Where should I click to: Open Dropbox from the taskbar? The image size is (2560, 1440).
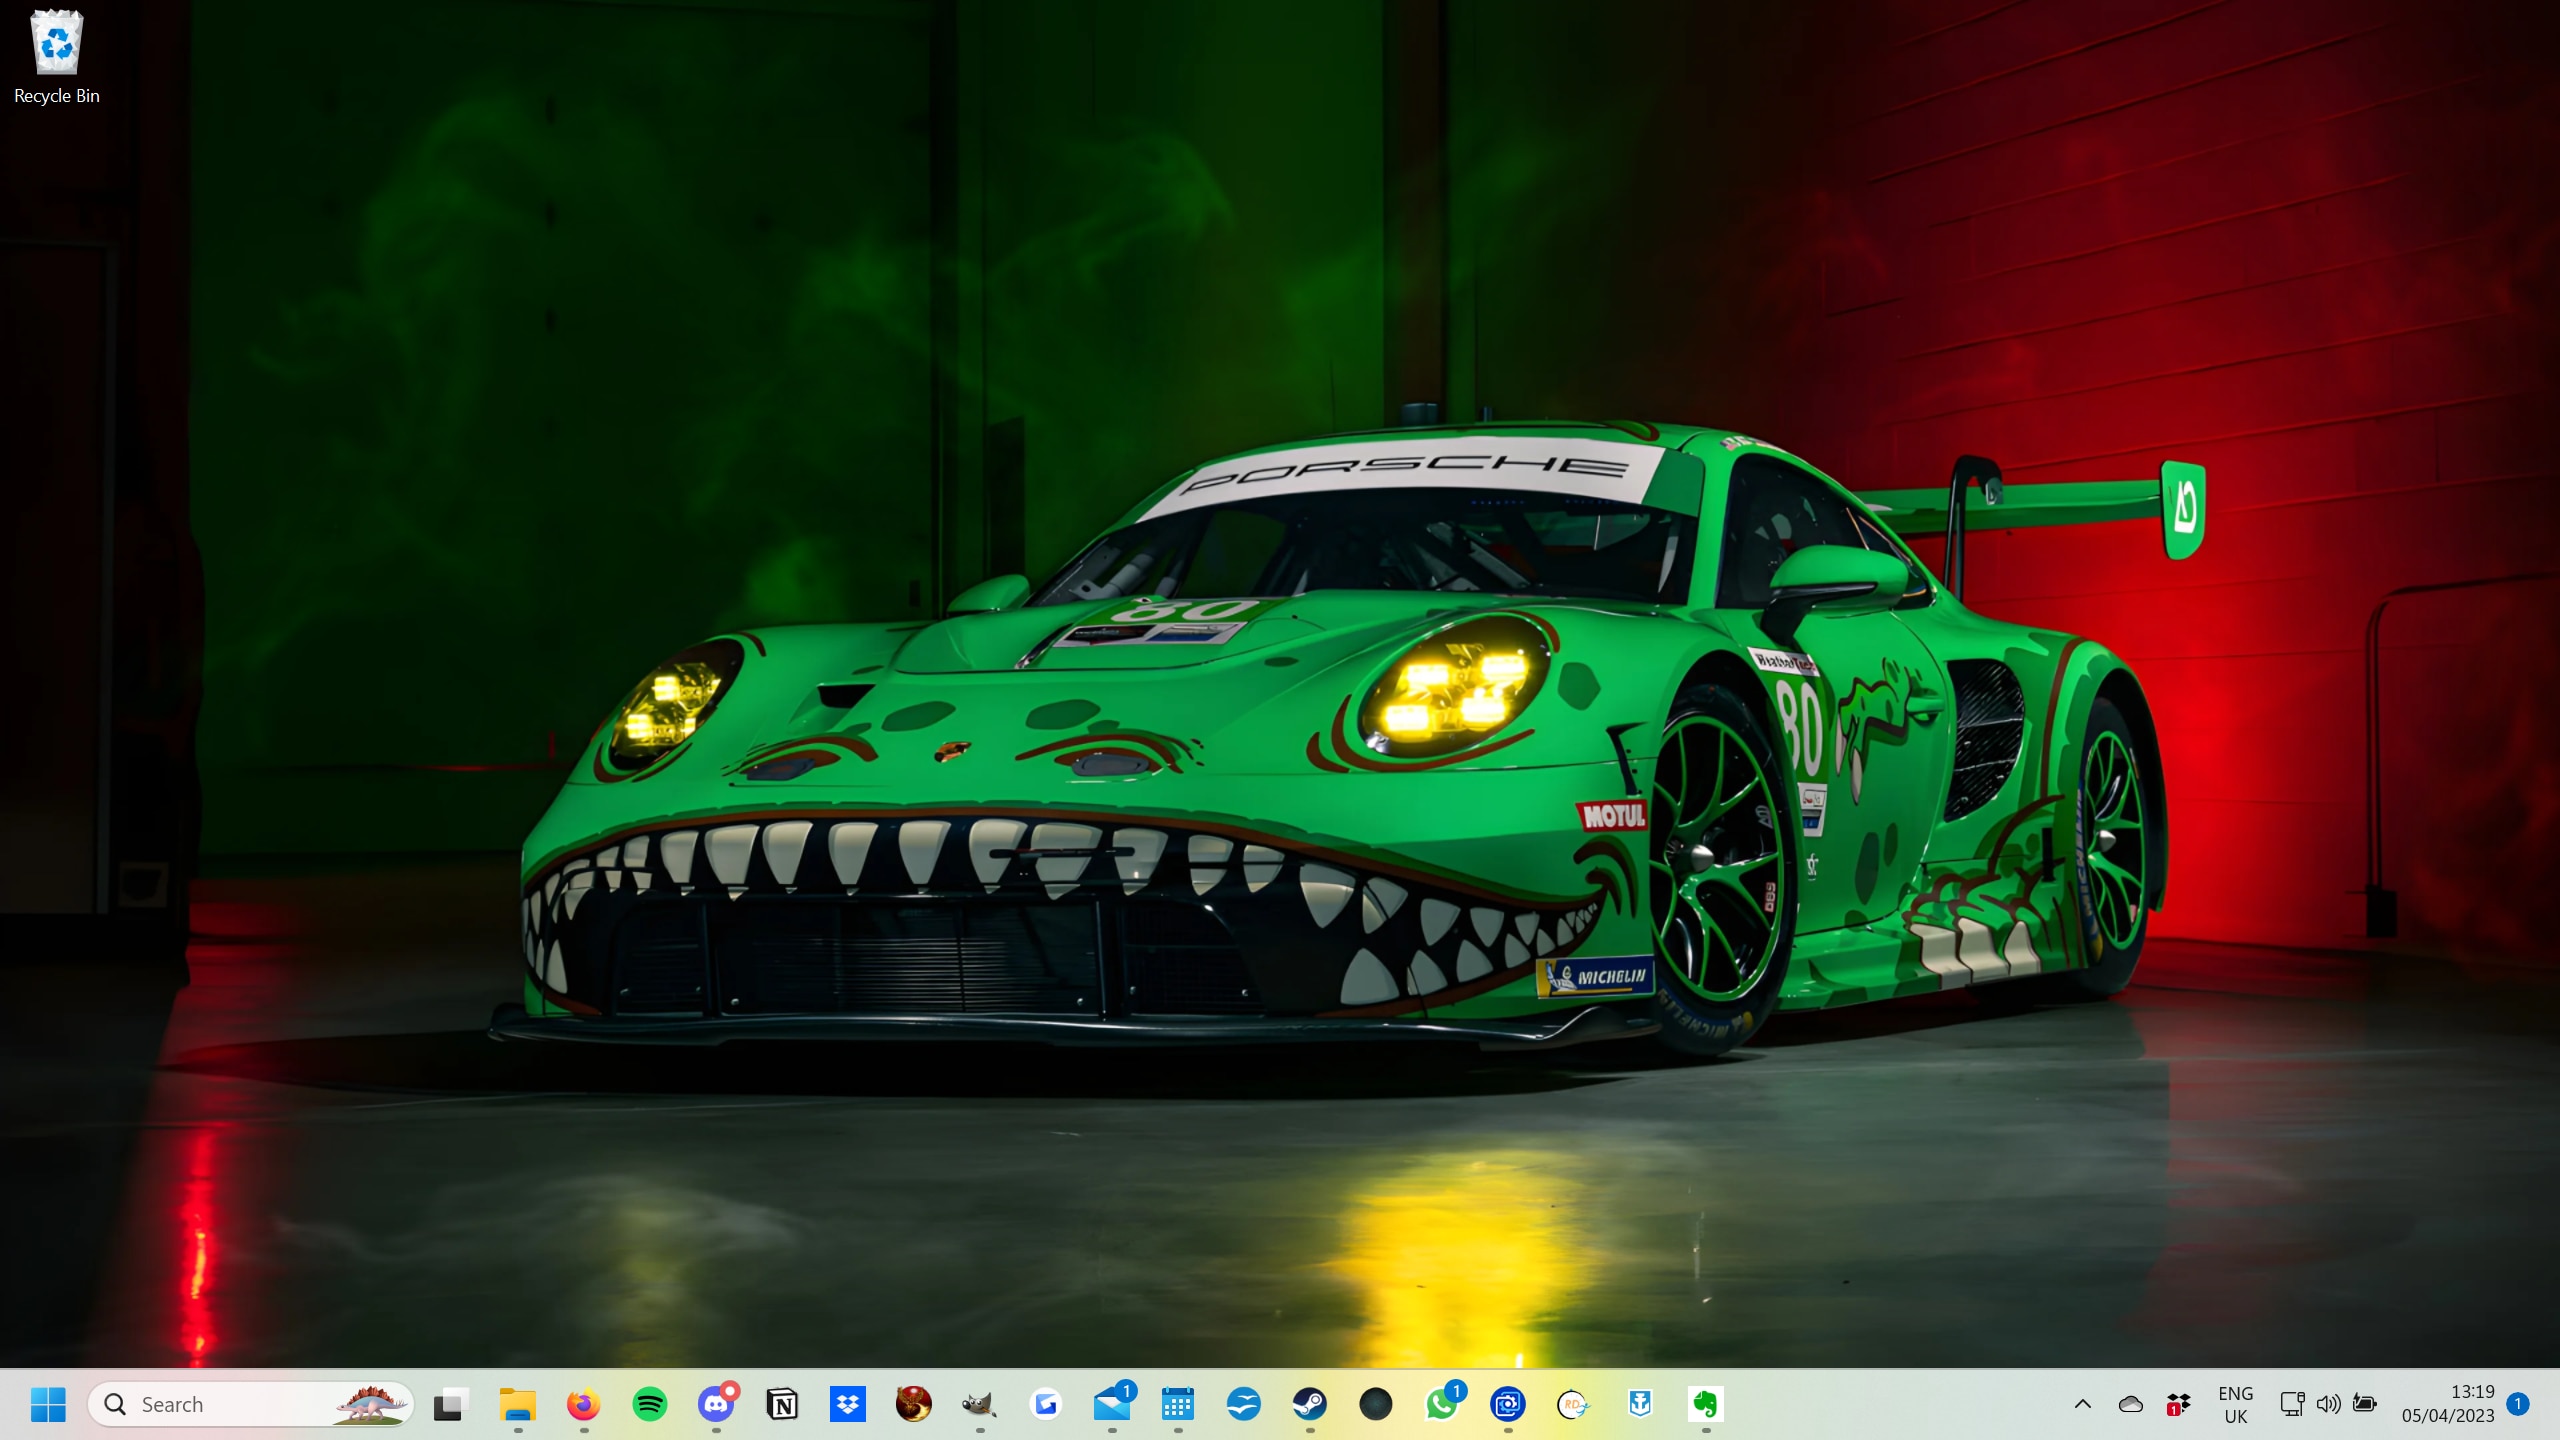(x=848, y=1404)
